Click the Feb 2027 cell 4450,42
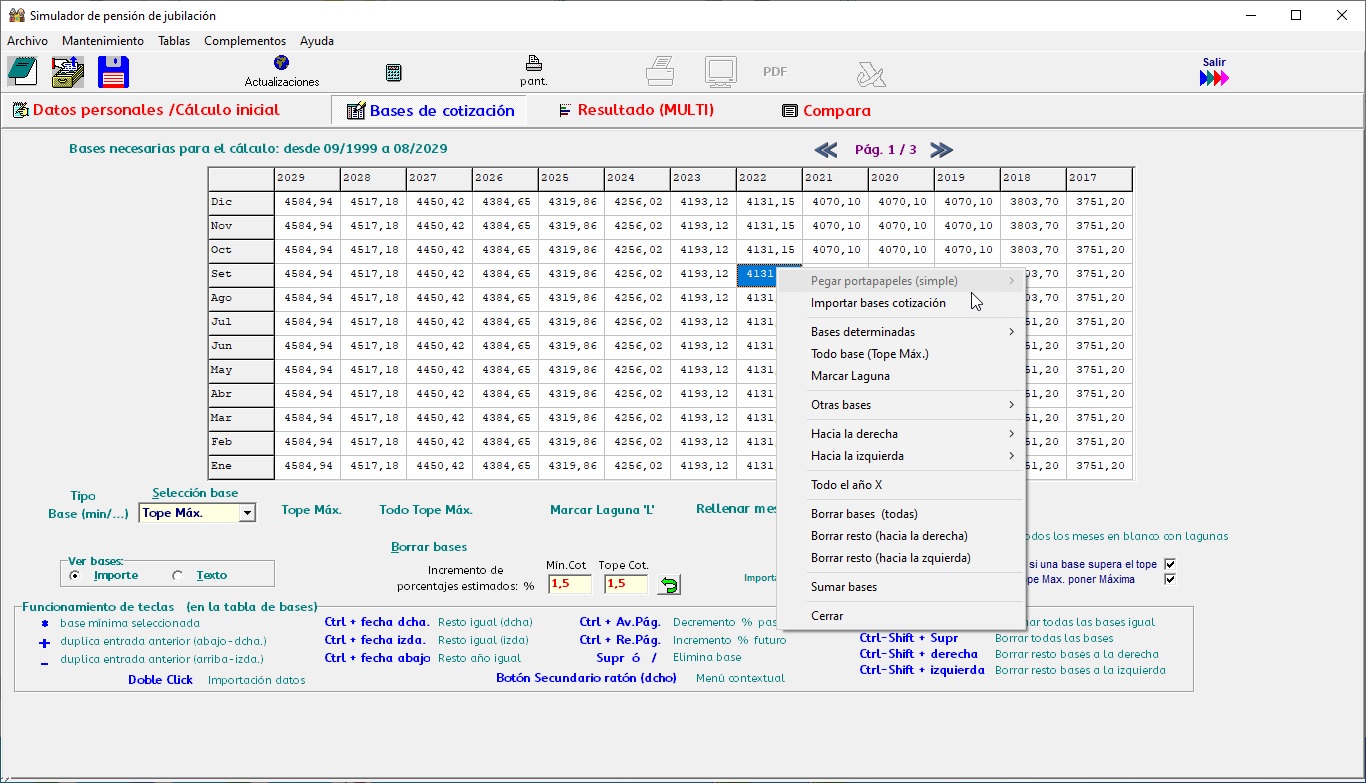Screen dimensions: 1366x783 pyautogui.click(x=439, y=442)
